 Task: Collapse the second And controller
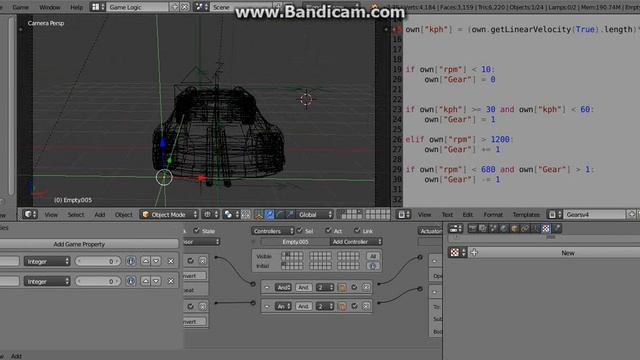tap(267, 306)
